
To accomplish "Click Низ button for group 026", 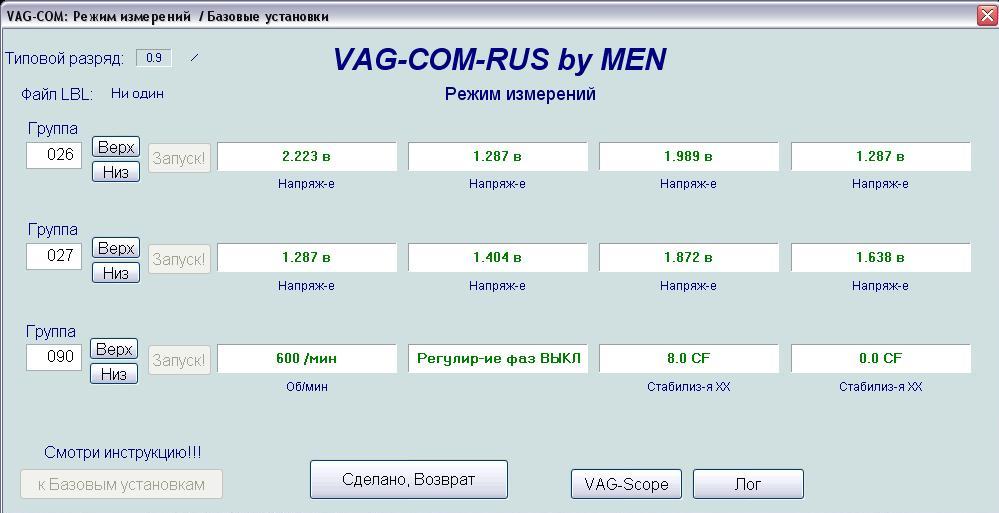I will point(115,172).
